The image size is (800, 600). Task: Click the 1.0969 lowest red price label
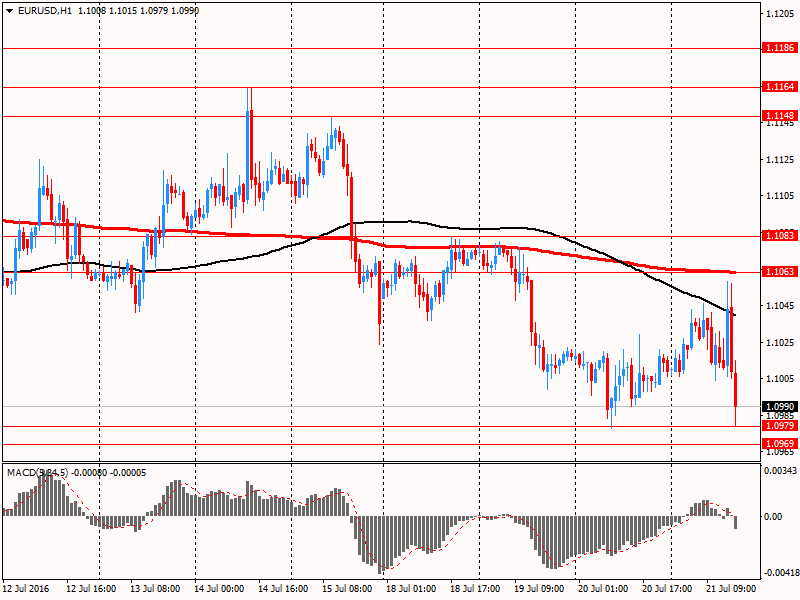click(x=779, y=443)
